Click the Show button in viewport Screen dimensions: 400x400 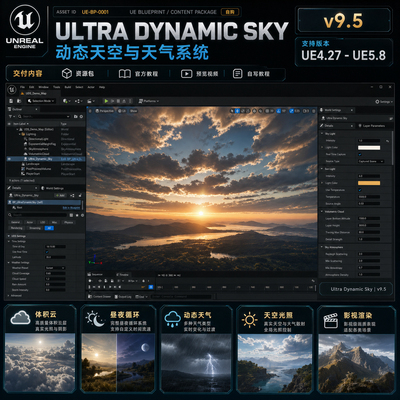[x=133, y=111]
